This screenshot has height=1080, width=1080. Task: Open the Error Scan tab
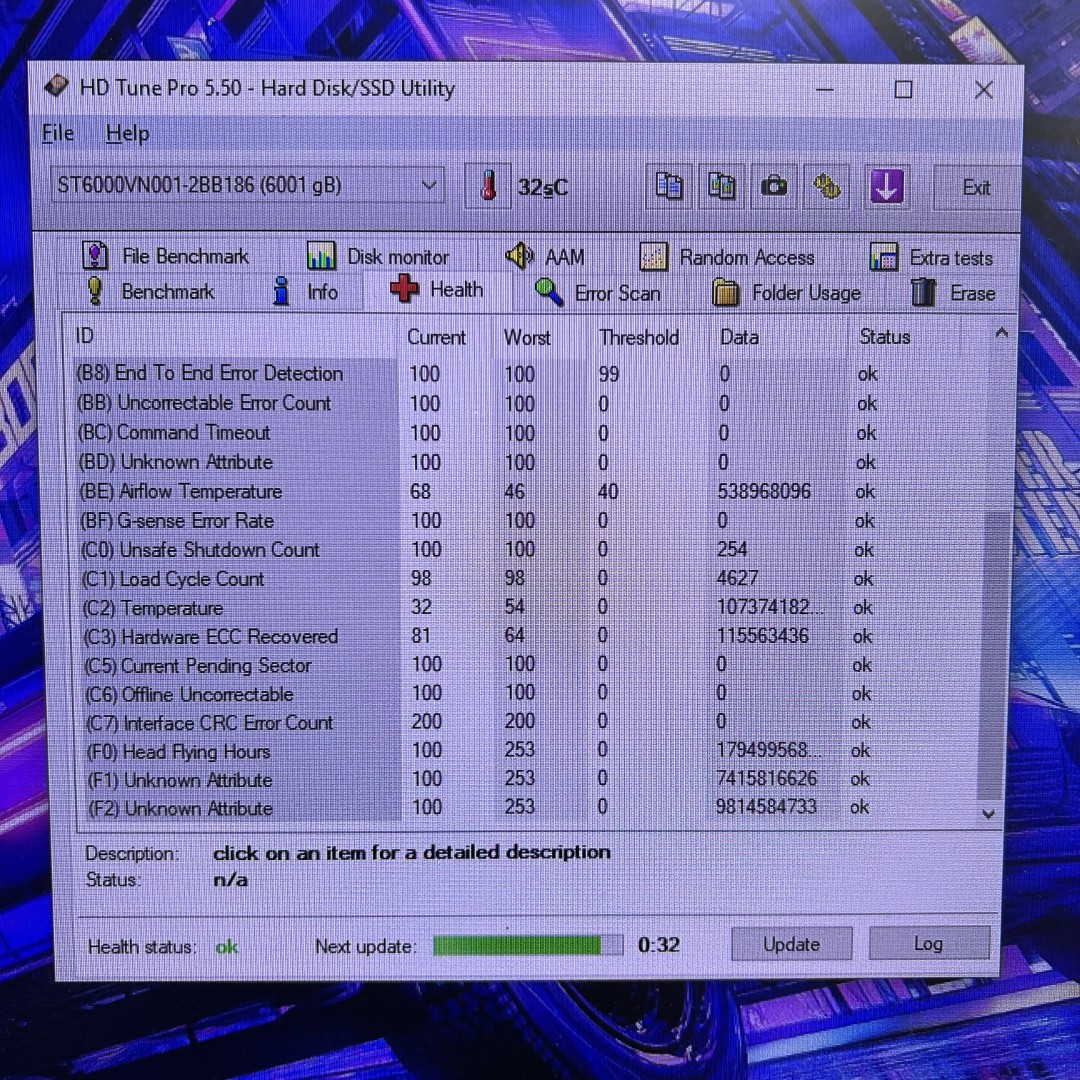click(598, 292)
